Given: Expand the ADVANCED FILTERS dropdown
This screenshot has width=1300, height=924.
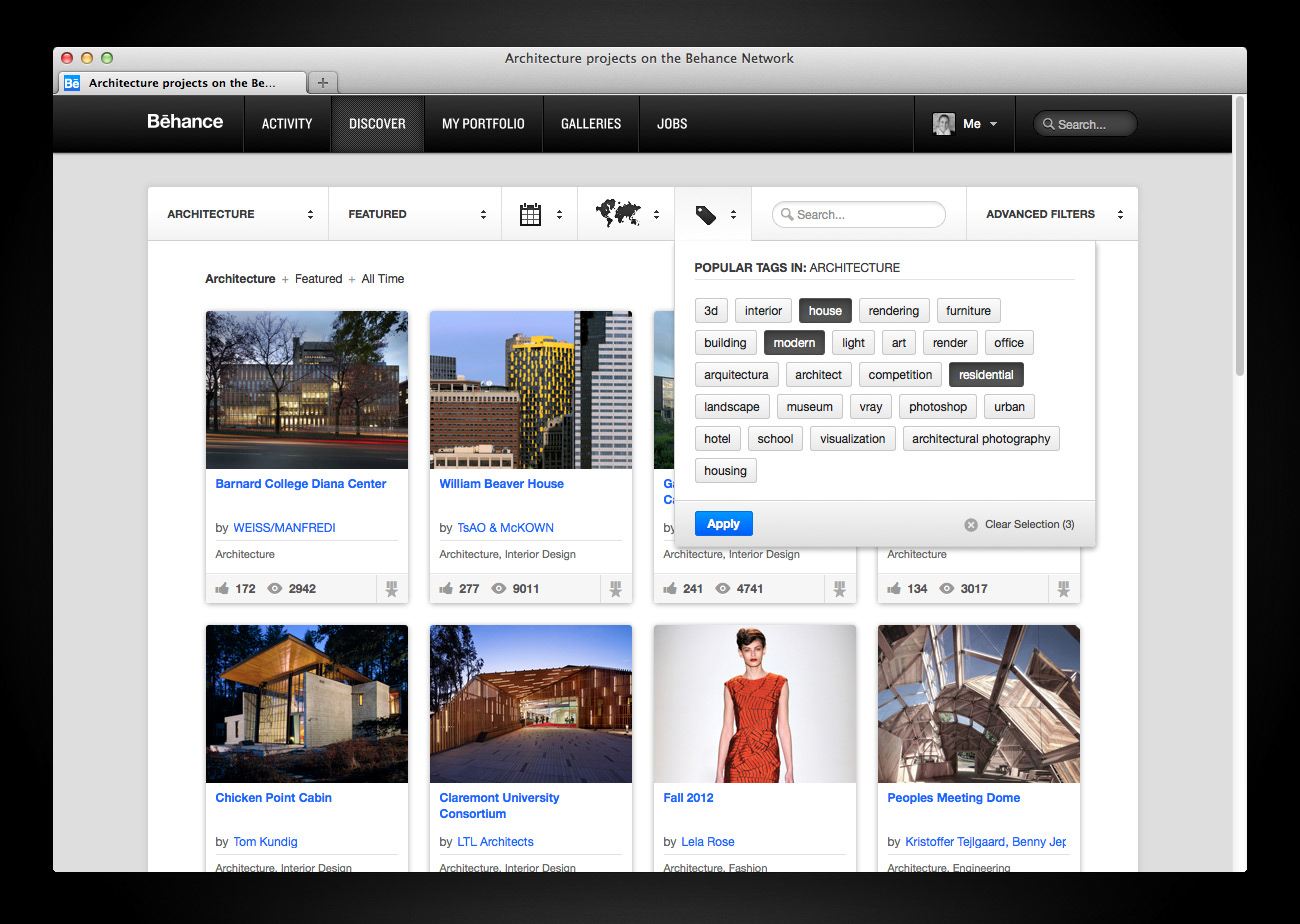Looking at the screenshot, I should pyautogui.click(x=1052, y=214).
